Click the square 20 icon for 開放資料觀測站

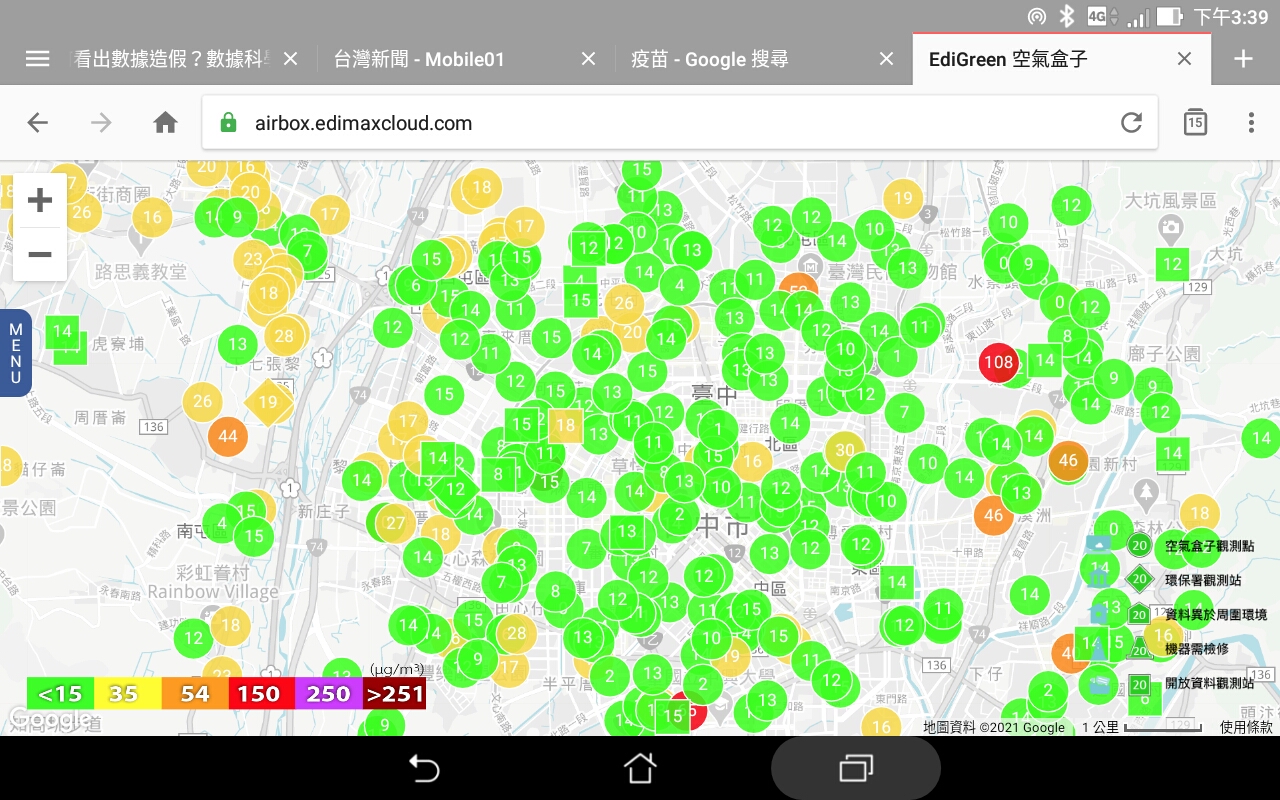1139,684
